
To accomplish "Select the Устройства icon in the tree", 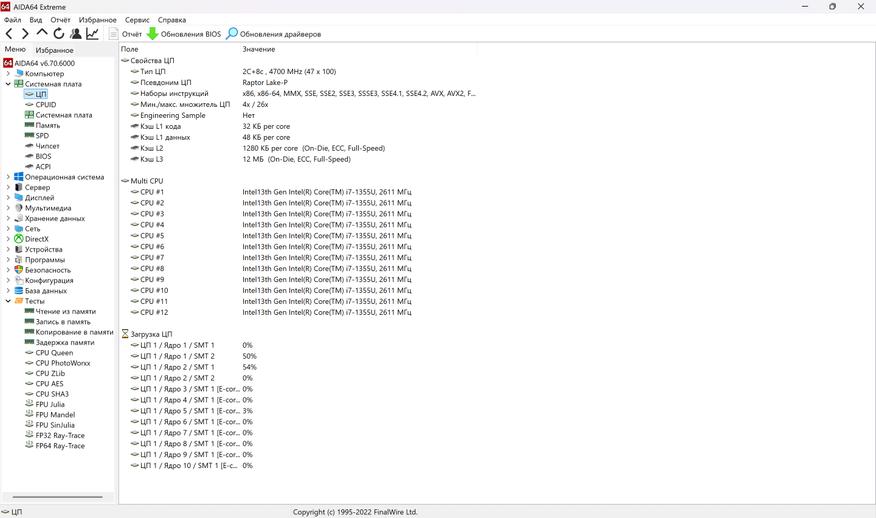I will click(x=18, y=249).
